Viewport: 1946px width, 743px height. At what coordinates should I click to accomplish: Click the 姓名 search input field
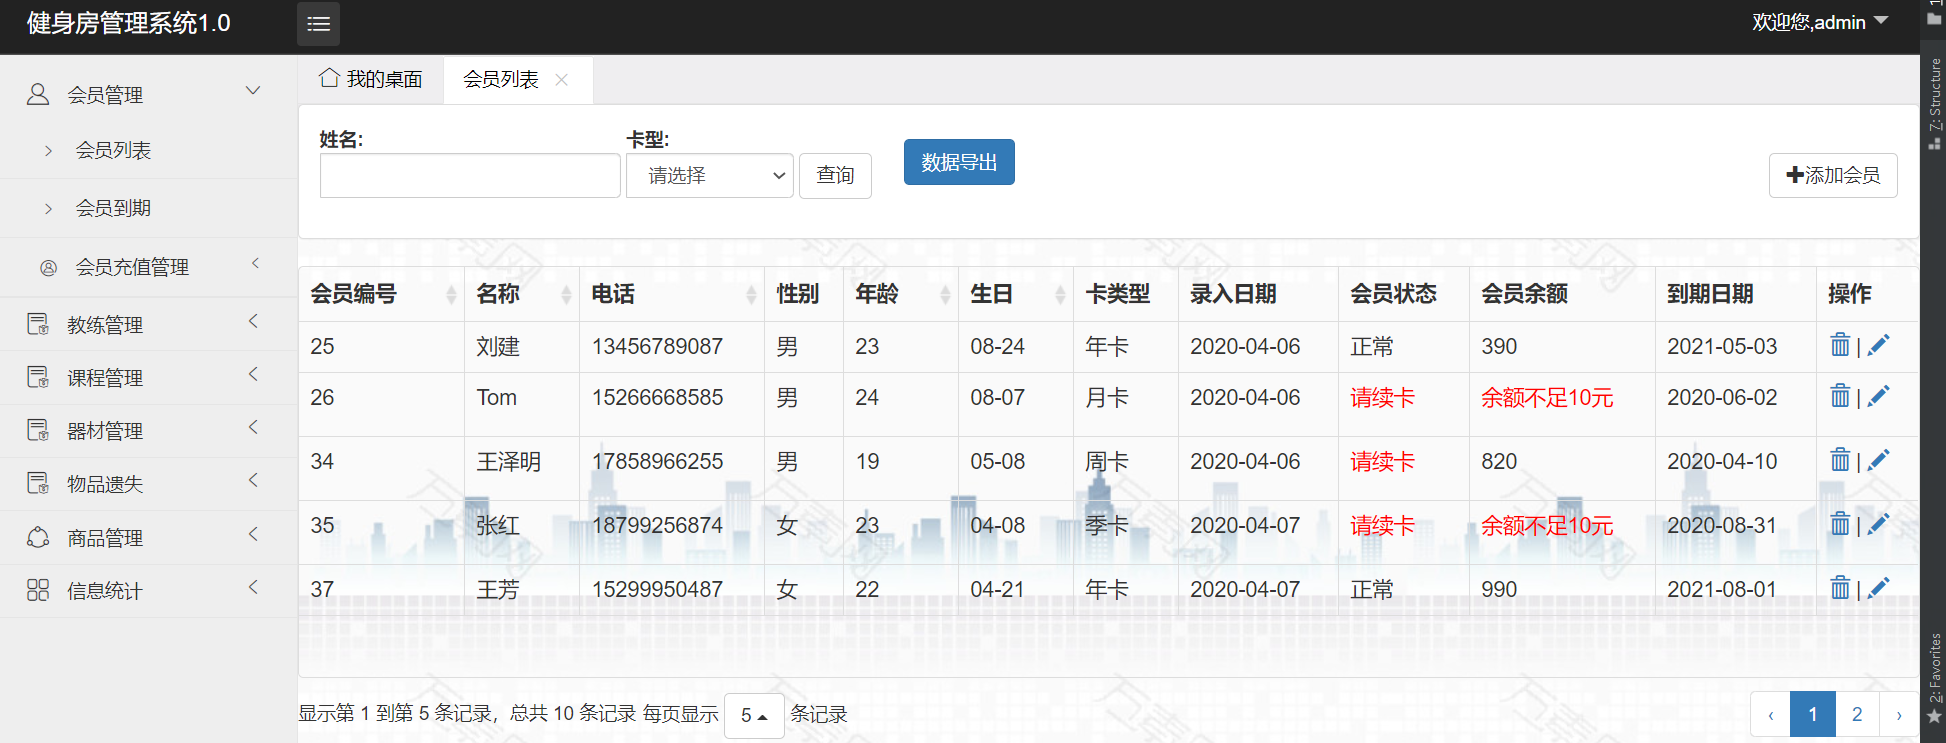pos(469,176)
